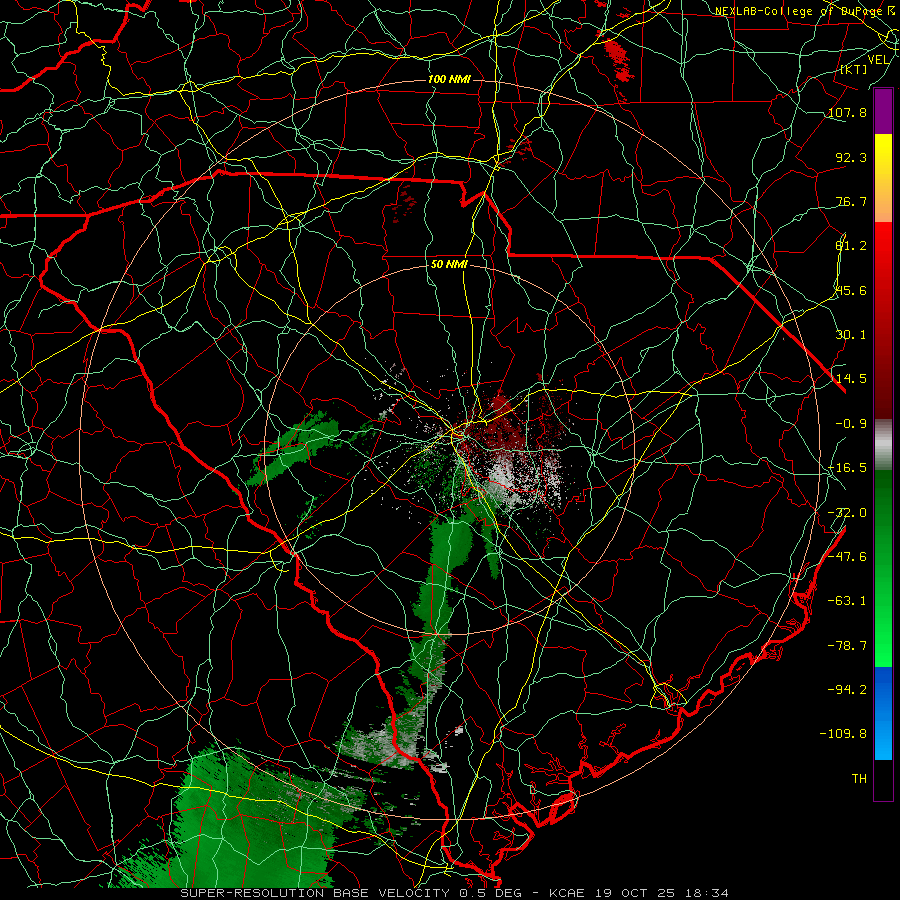This screenshot has width=900, height=900.
Task: Select the -0.9 legend value
Action: 851,424
